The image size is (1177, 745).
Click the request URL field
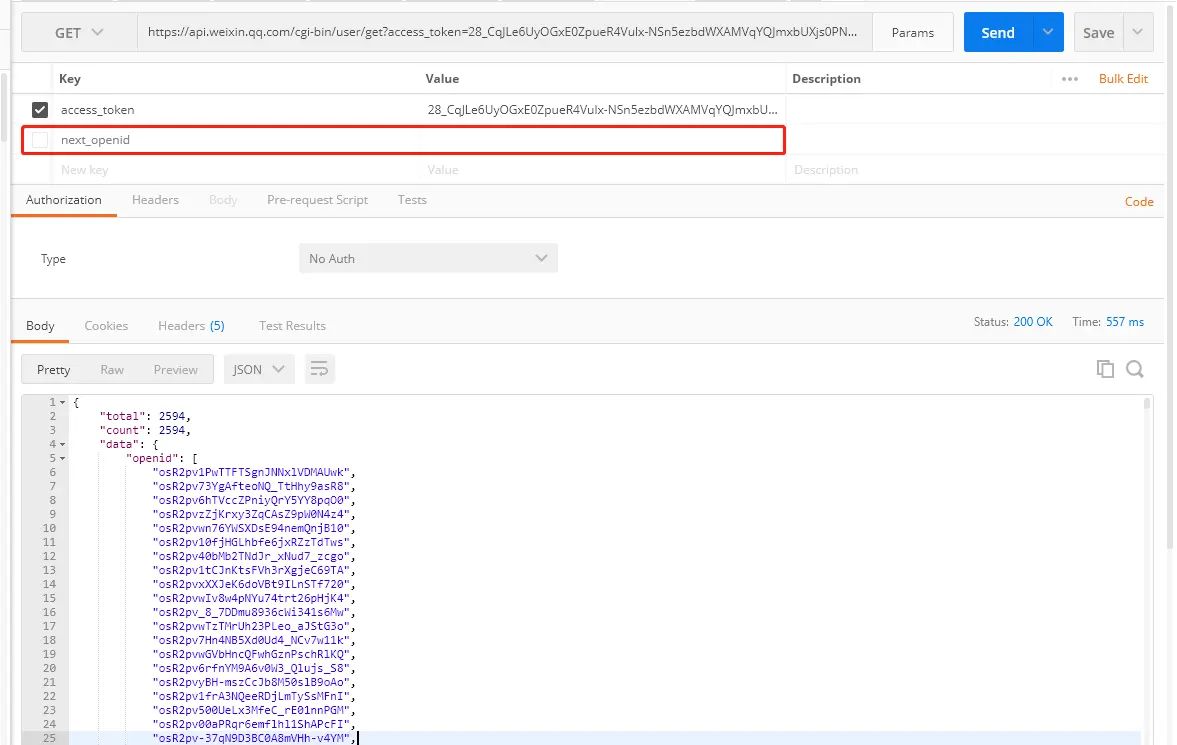[x=504, y=32]
